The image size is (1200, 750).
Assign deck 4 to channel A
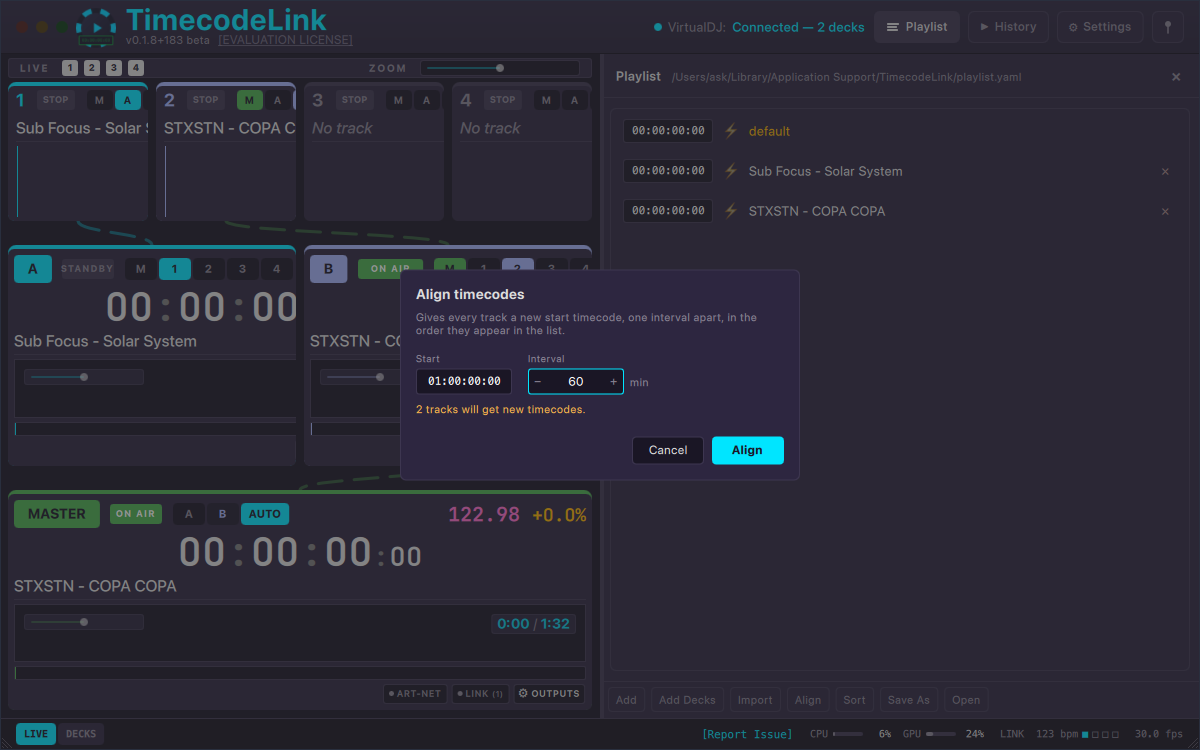(x=276, y=269)
